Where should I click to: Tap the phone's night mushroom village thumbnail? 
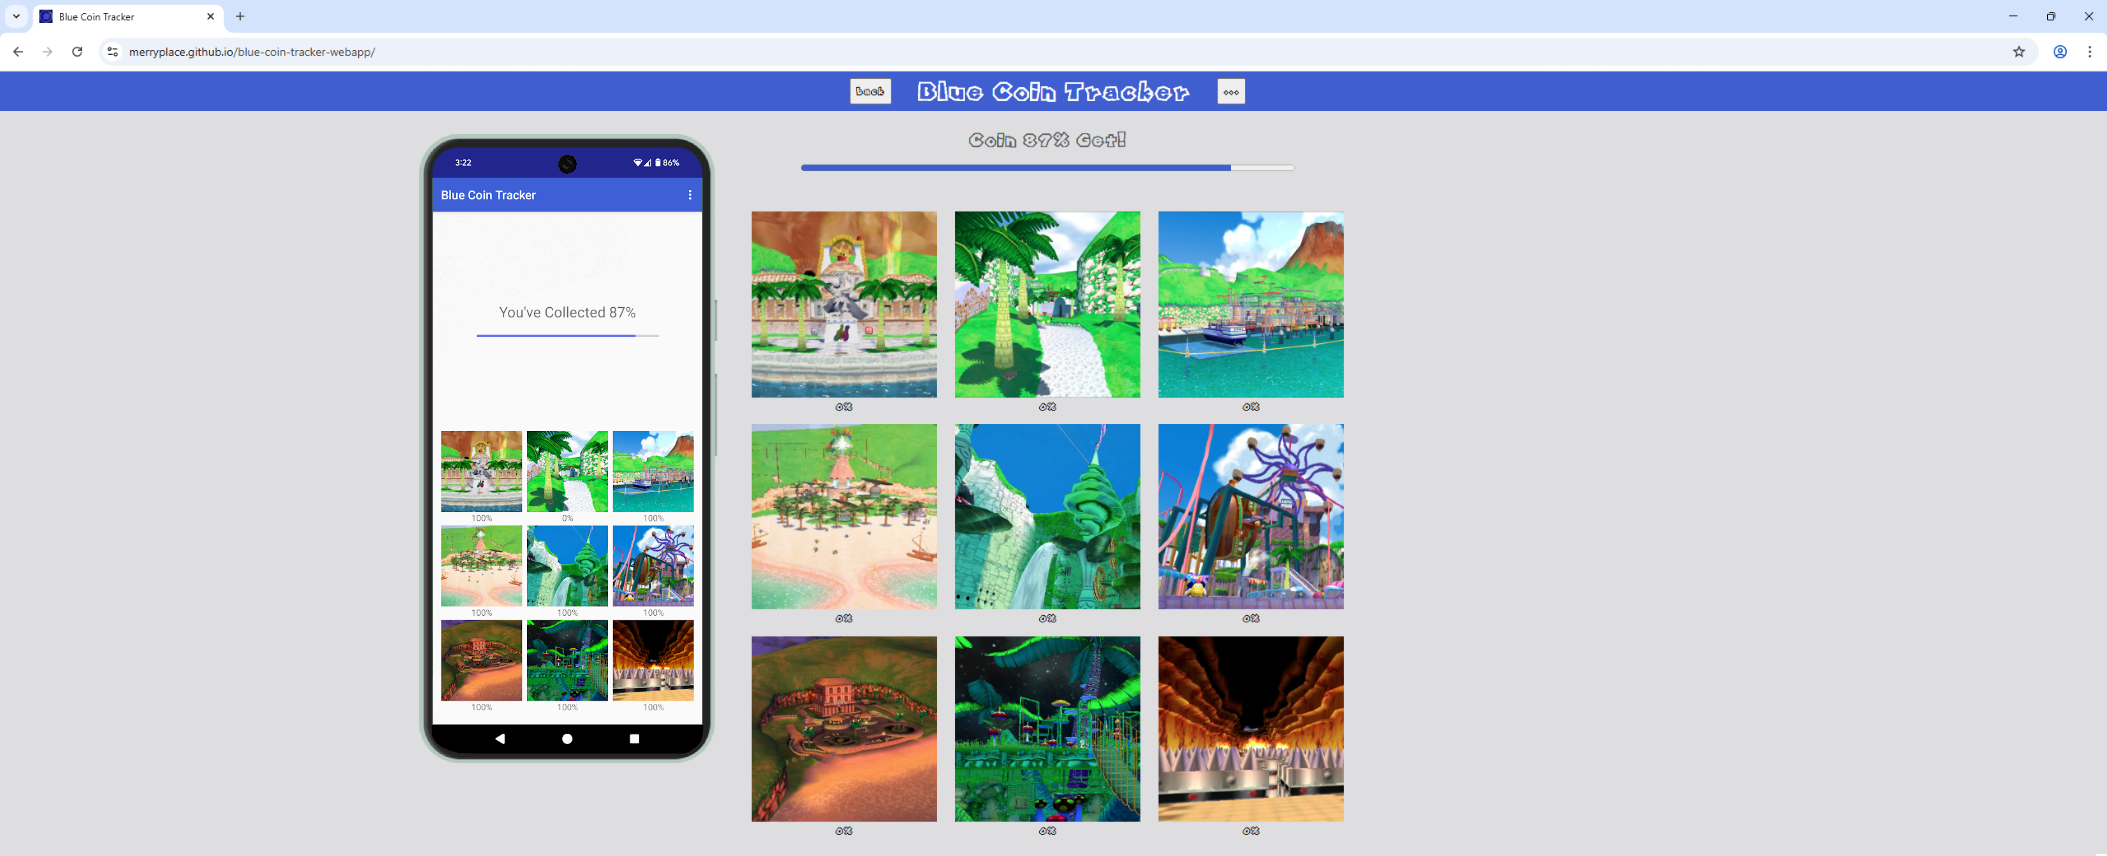[567, 660]
